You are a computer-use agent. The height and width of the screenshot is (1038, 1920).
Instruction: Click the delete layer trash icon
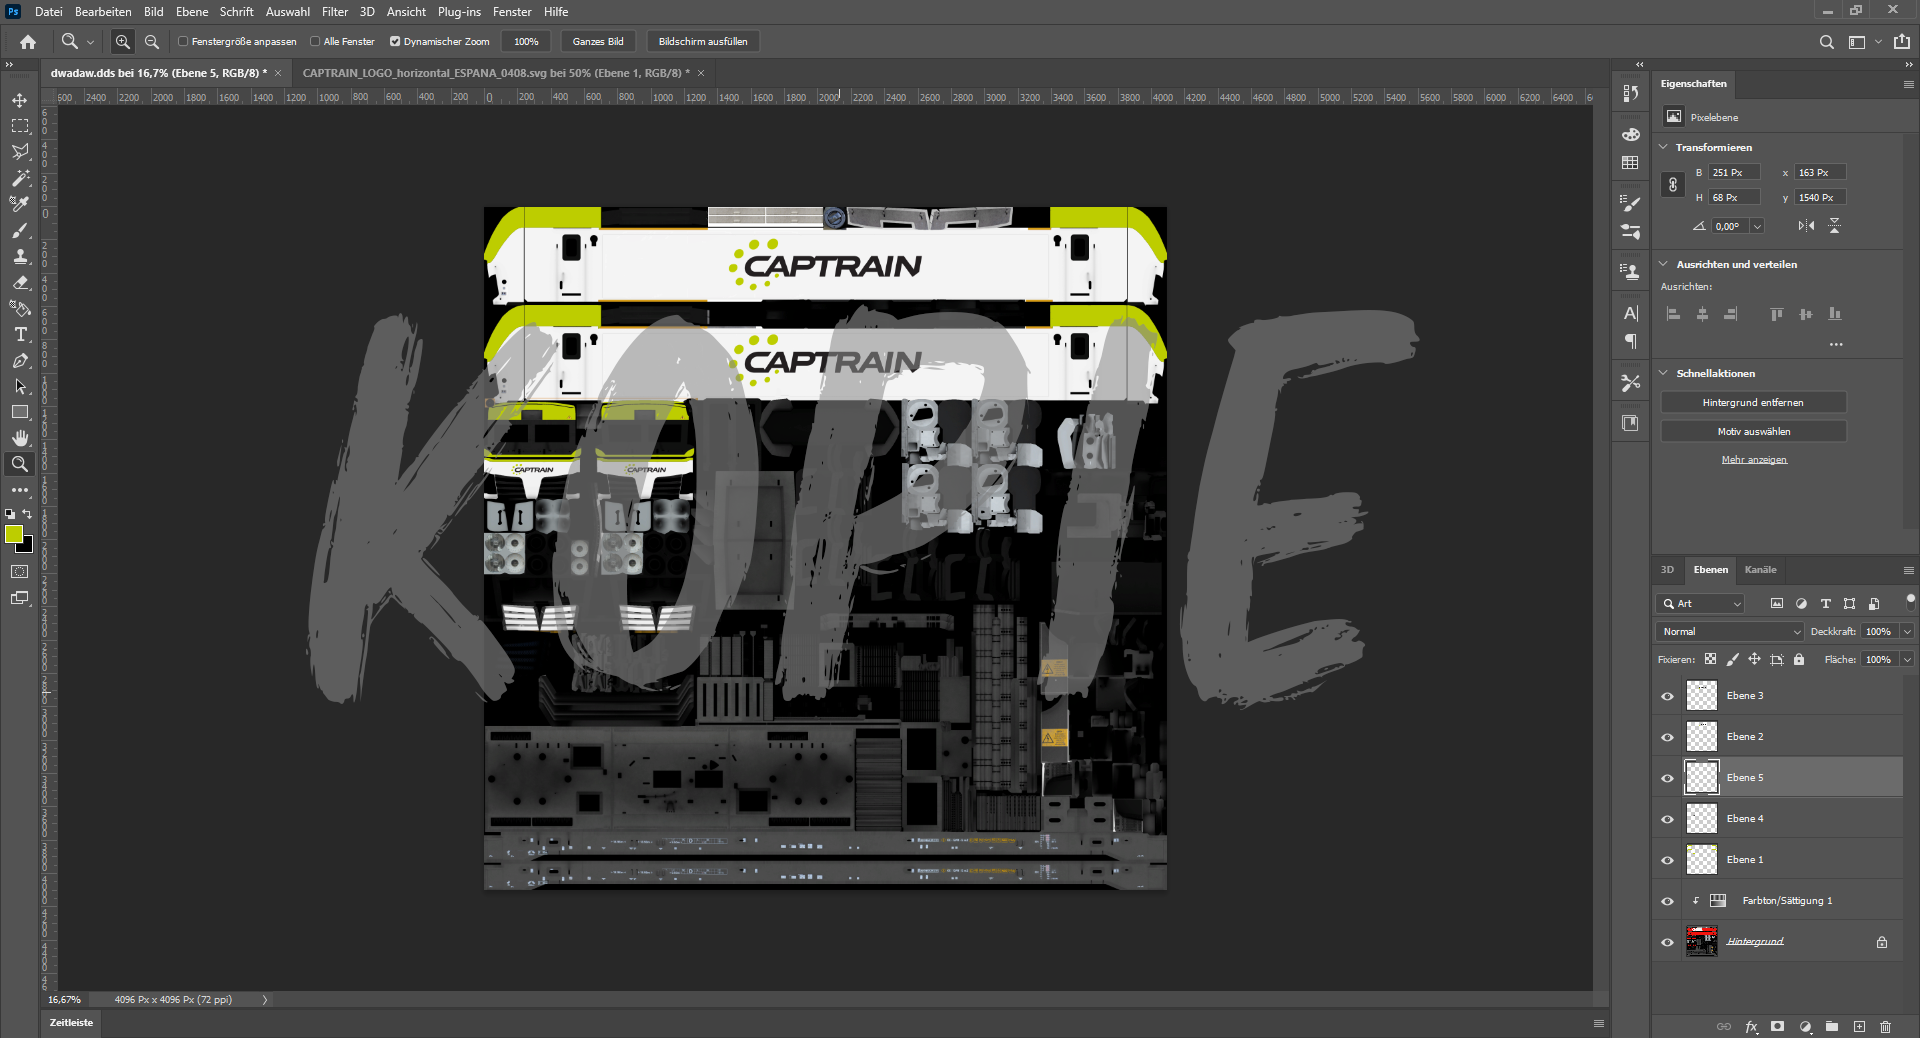click(1885, 1027)
